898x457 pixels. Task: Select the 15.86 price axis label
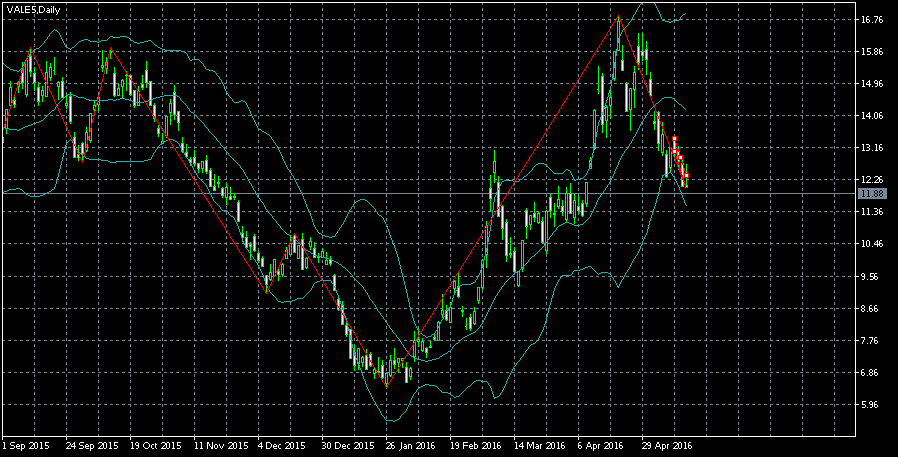pyautogui.click(x=872, y=52)
